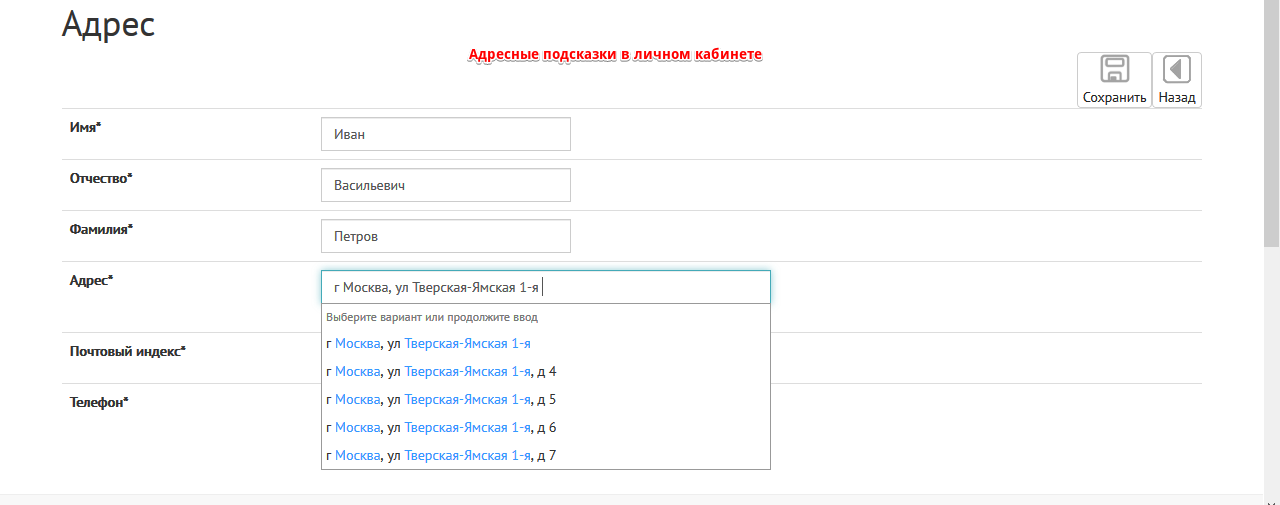Viewport: 1280px width, 505px height.
Task: Click the Адрес* field label
Action: (92, 280)
